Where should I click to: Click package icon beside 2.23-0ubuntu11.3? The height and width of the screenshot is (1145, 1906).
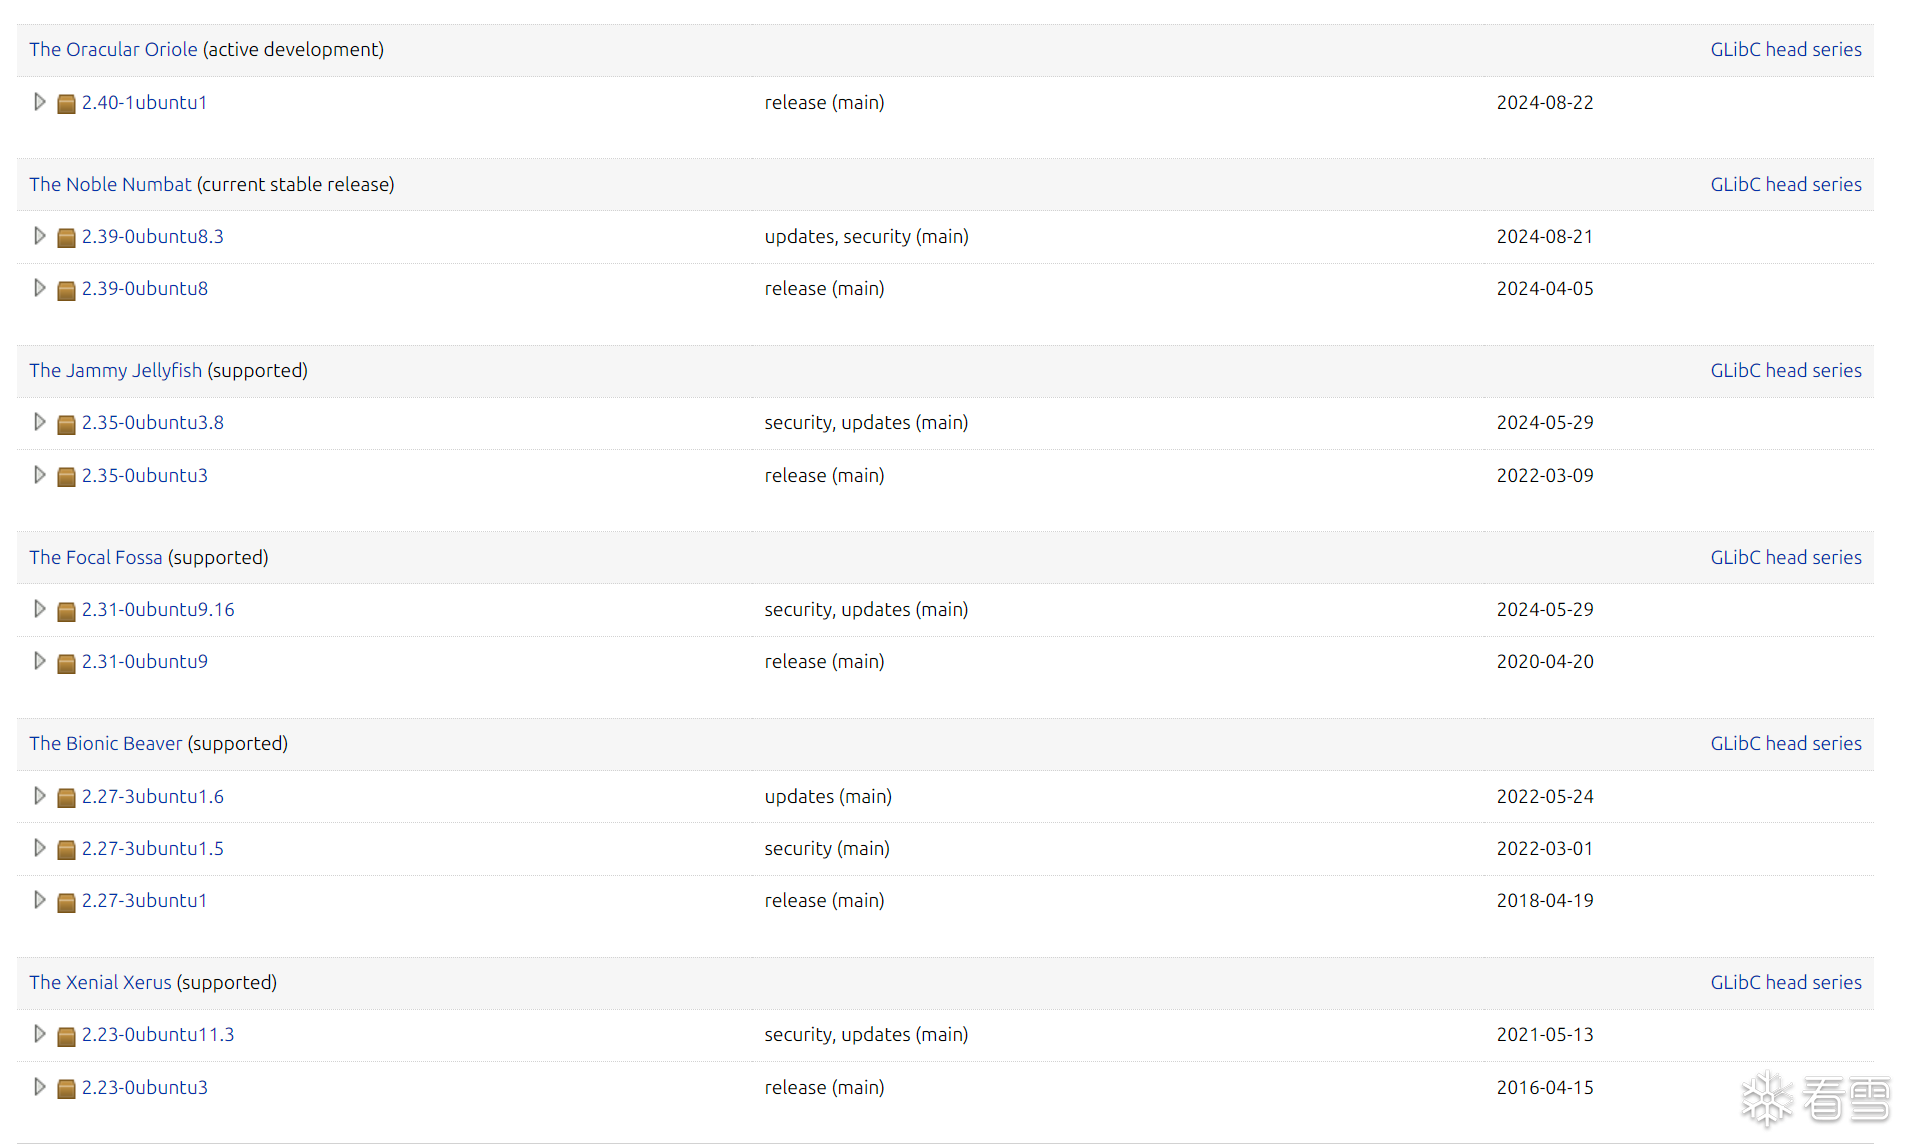click(66, 1036)
